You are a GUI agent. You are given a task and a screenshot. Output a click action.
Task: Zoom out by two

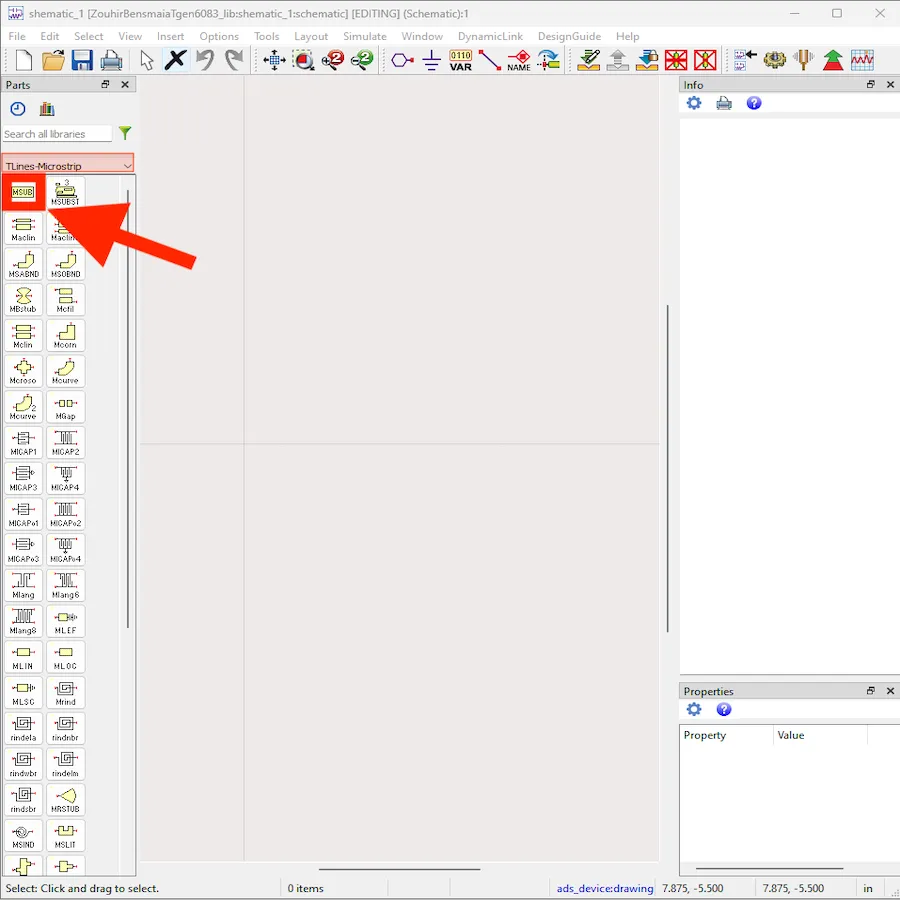pos(362,60)
